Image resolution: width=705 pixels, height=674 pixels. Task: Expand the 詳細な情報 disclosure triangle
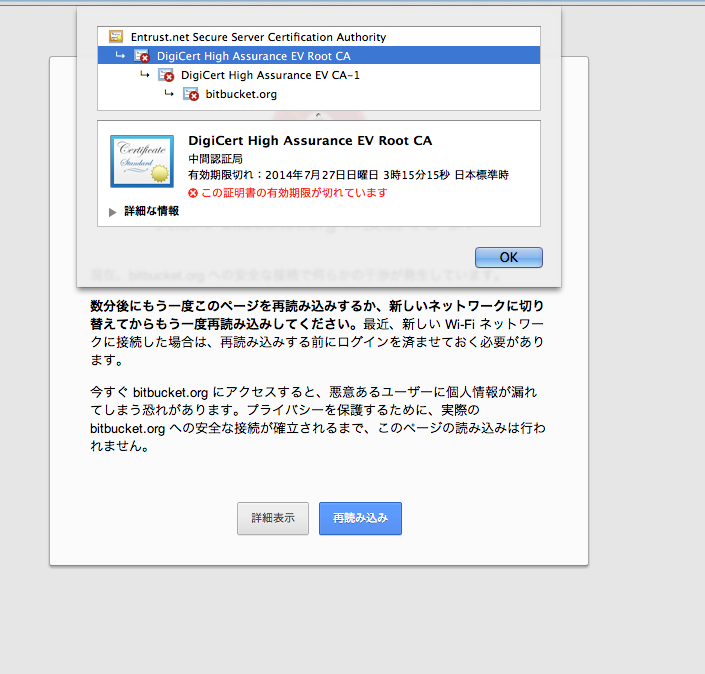point(112,212)
